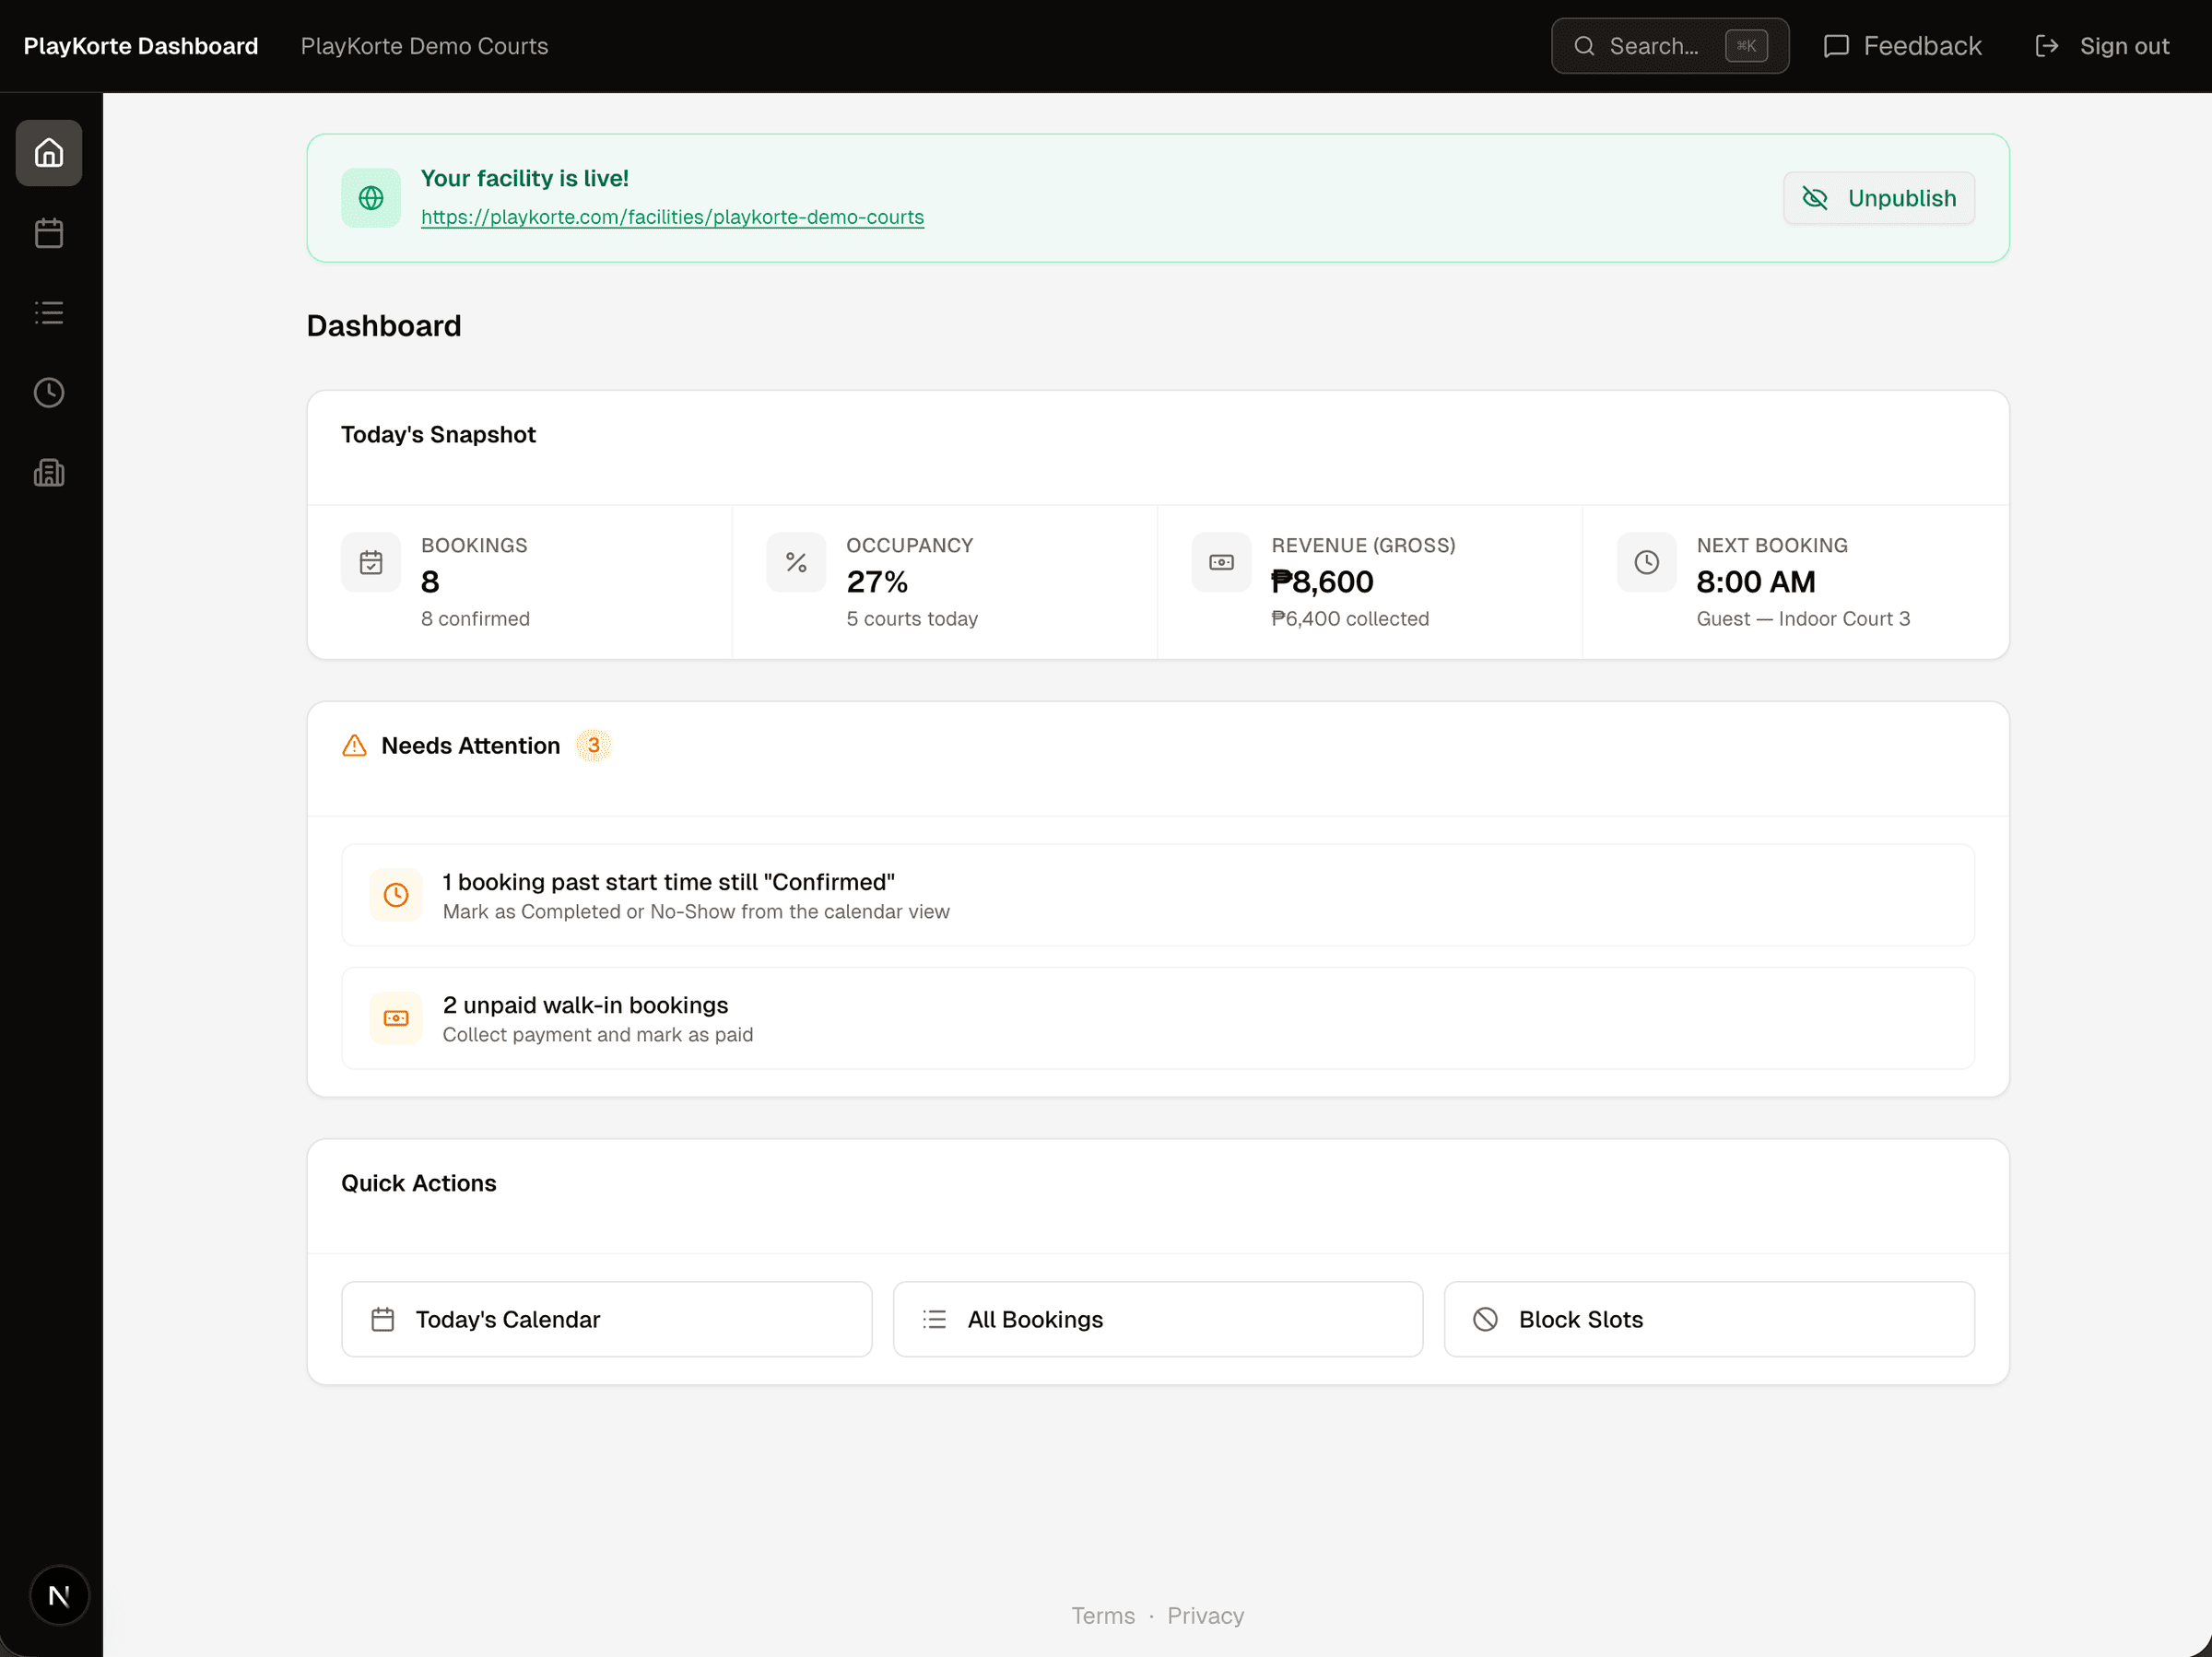Click the globe icon in the facility live banner

[370, 197]
